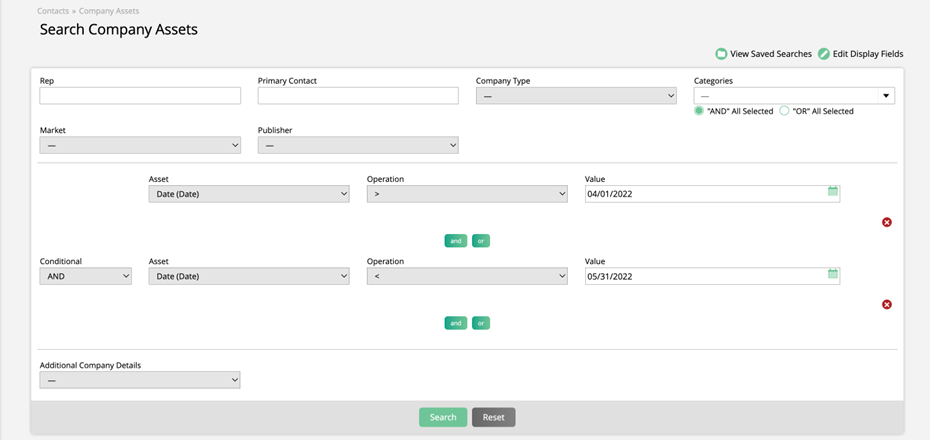Click the Edit Display Fields pencil icon
The height and width of the screenshot is (440, 930).
[824, 54]
